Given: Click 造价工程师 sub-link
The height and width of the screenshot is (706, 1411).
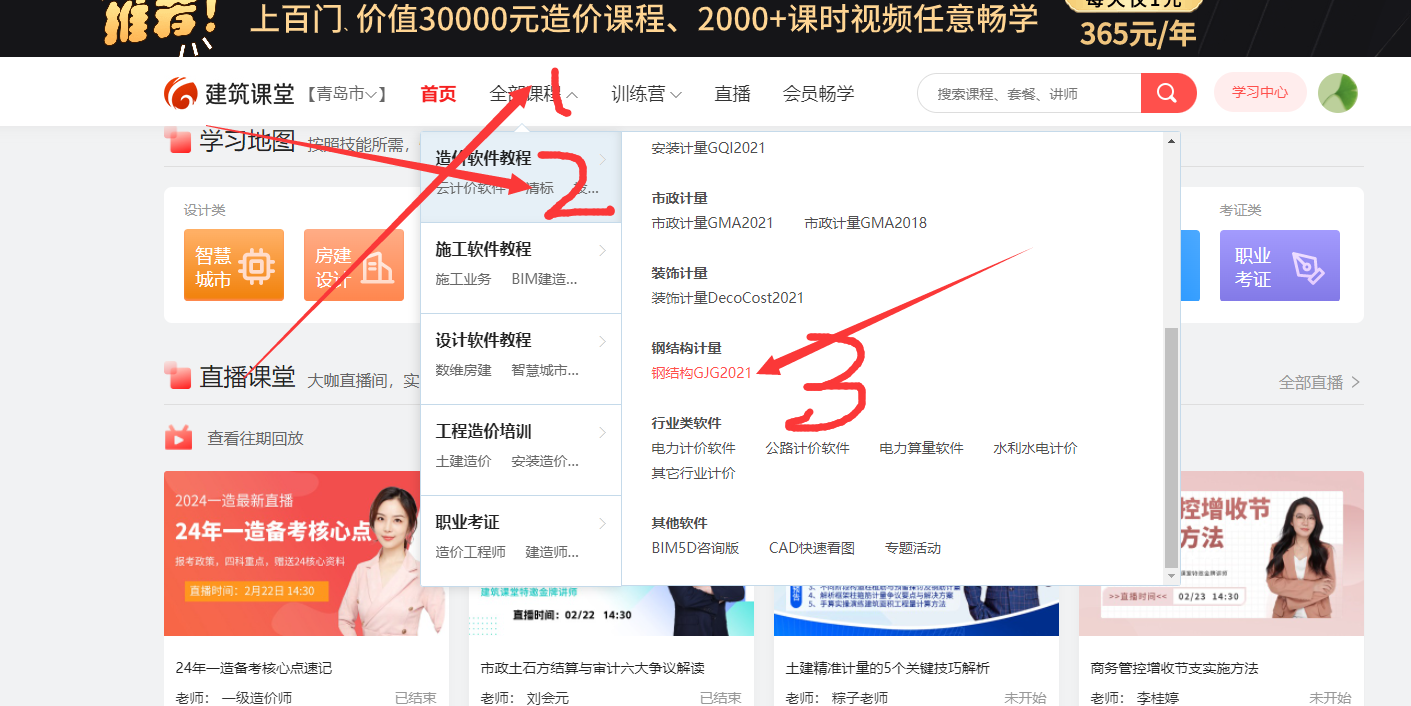Looking at the screenshot, I should (470, 552).
